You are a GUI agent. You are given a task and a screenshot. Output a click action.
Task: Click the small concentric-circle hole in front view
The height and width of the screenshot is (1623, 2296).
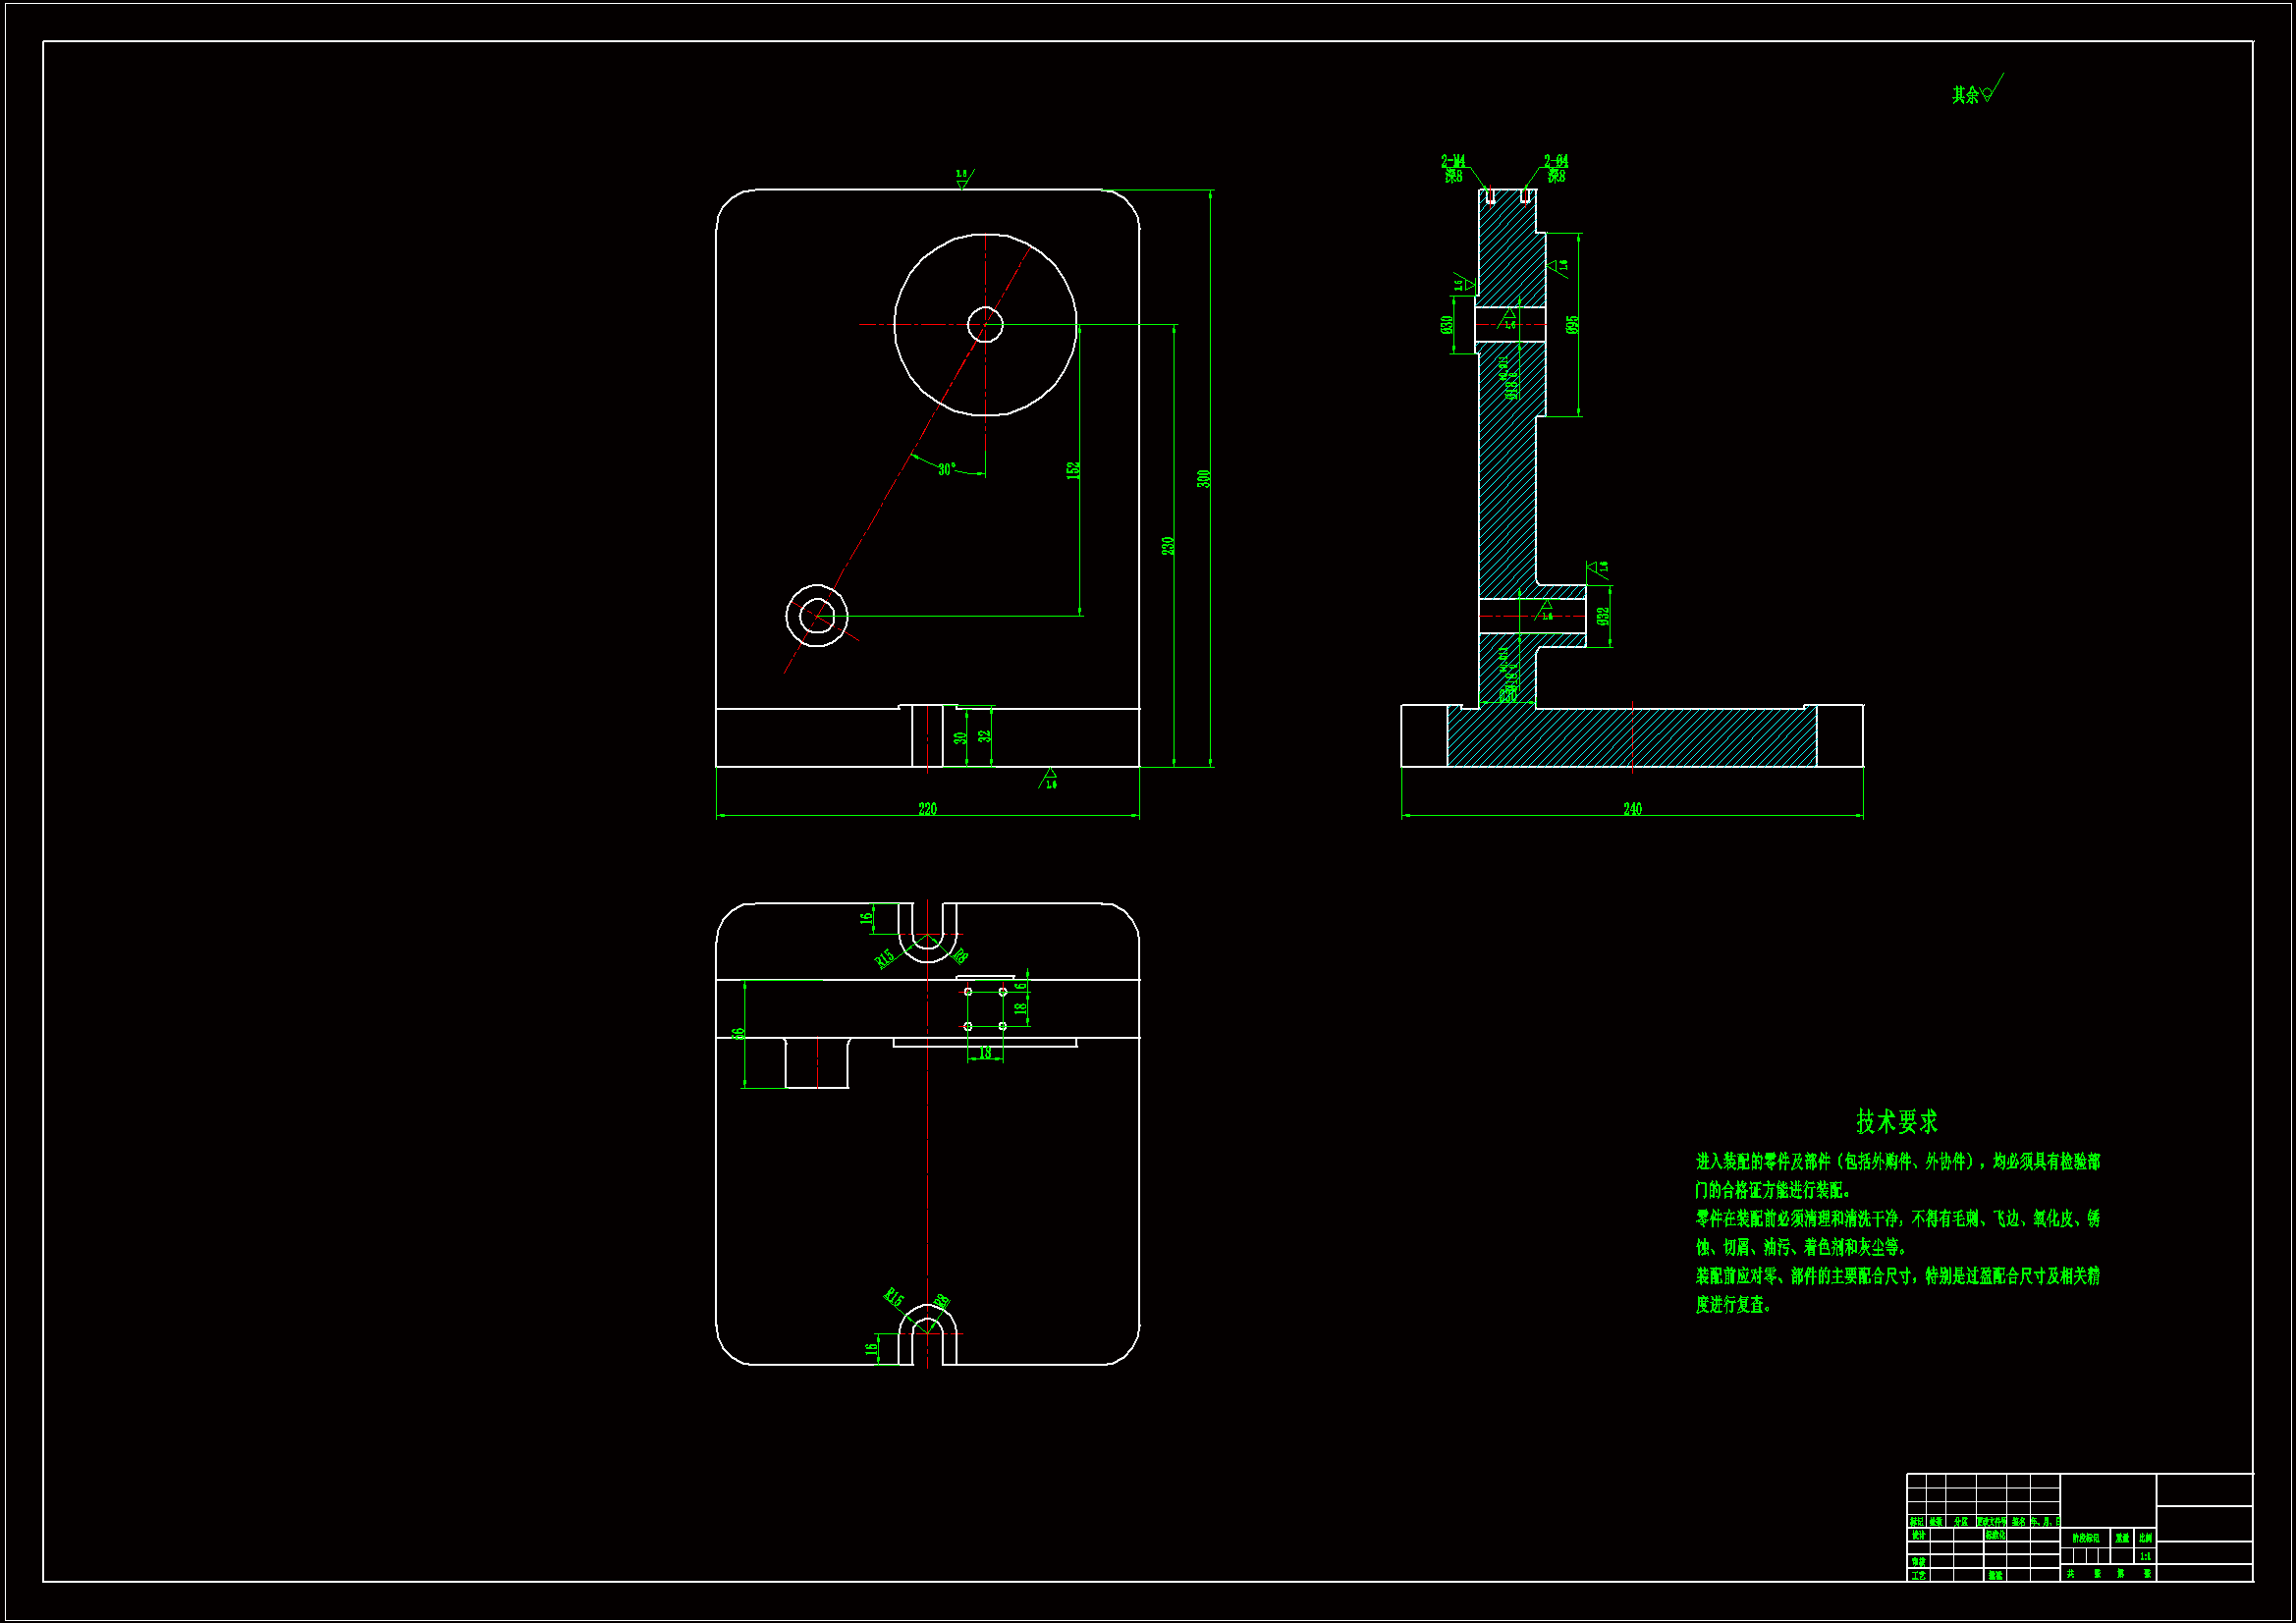point(817,616)
